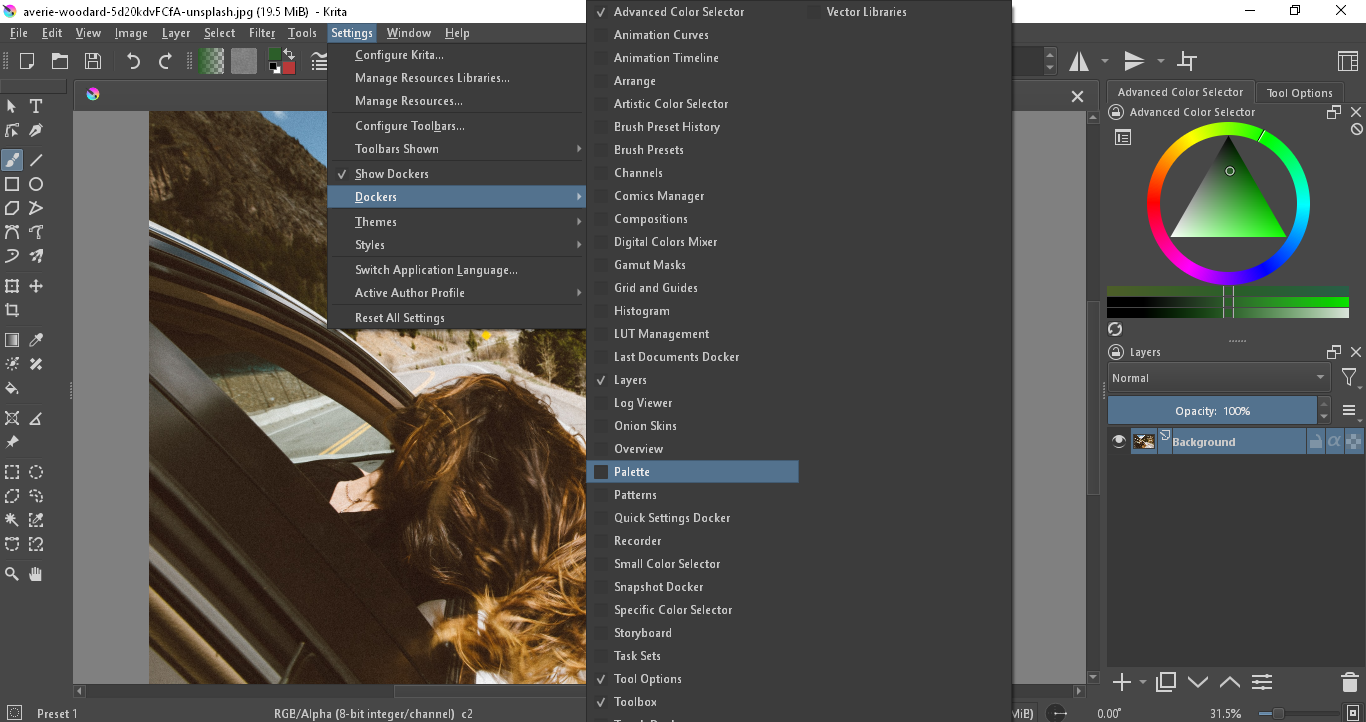
Task: Open the File menu
Action: [19, 33]
